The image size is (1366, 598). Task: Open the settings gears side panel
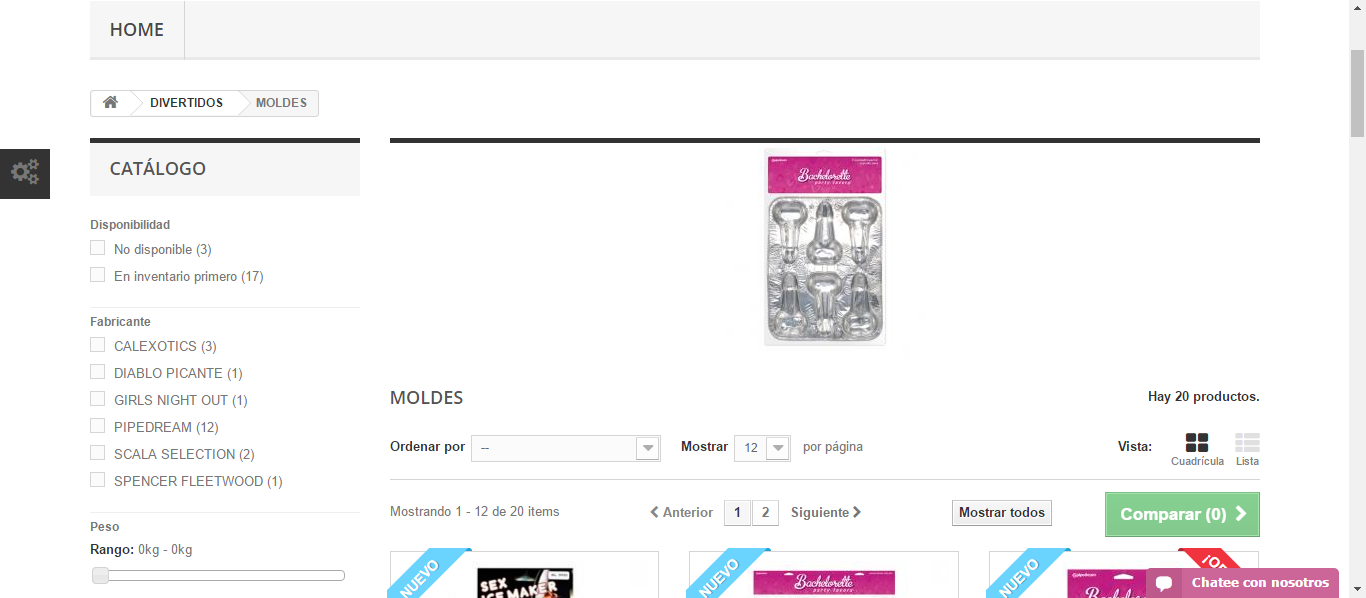pos(25,173)
